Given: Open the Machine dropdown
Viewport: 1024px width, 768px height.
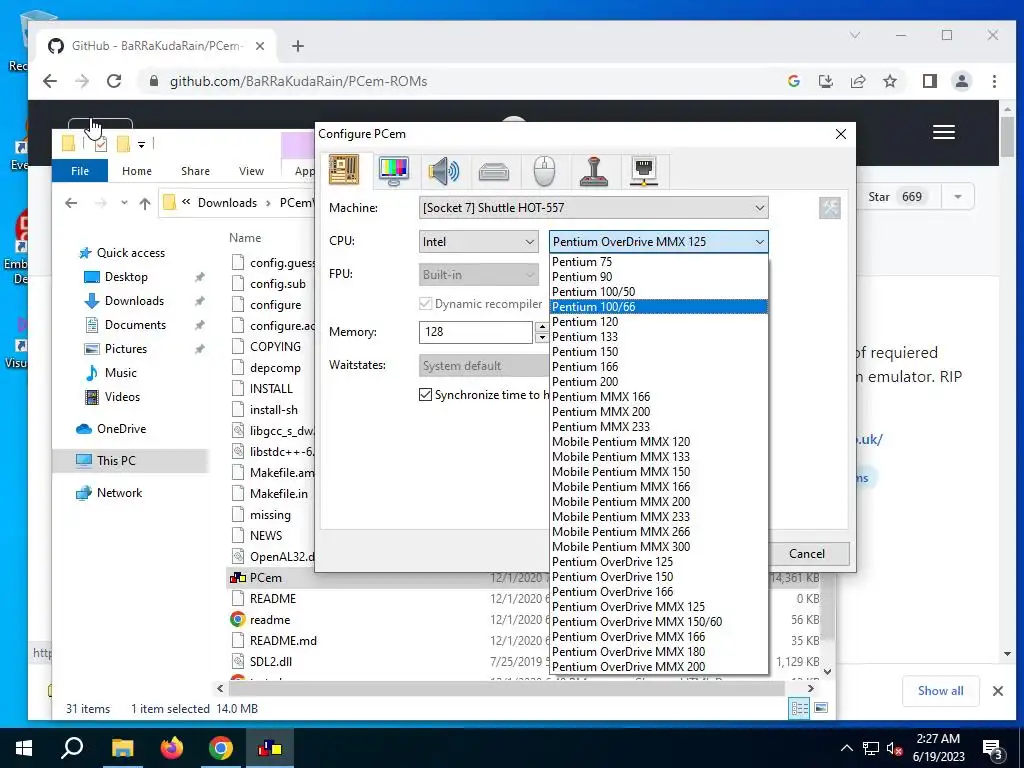Looking at the screenshot, I should 593,208.
